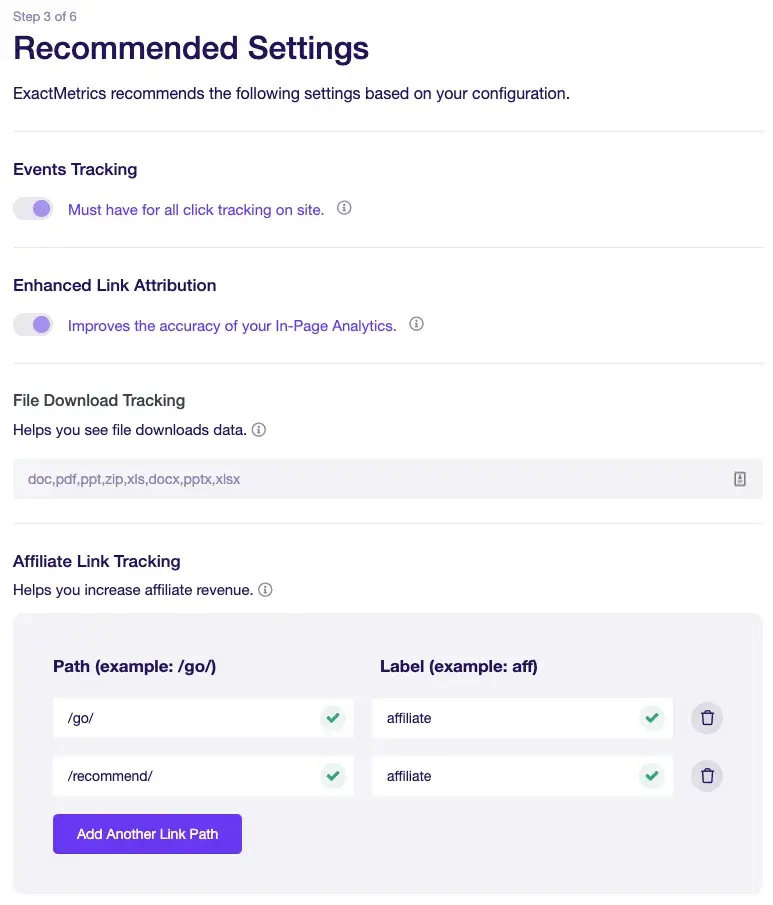The image size is (773, 905).
Task: Click the /go/ path input field
Action: [x=185, y=718]
